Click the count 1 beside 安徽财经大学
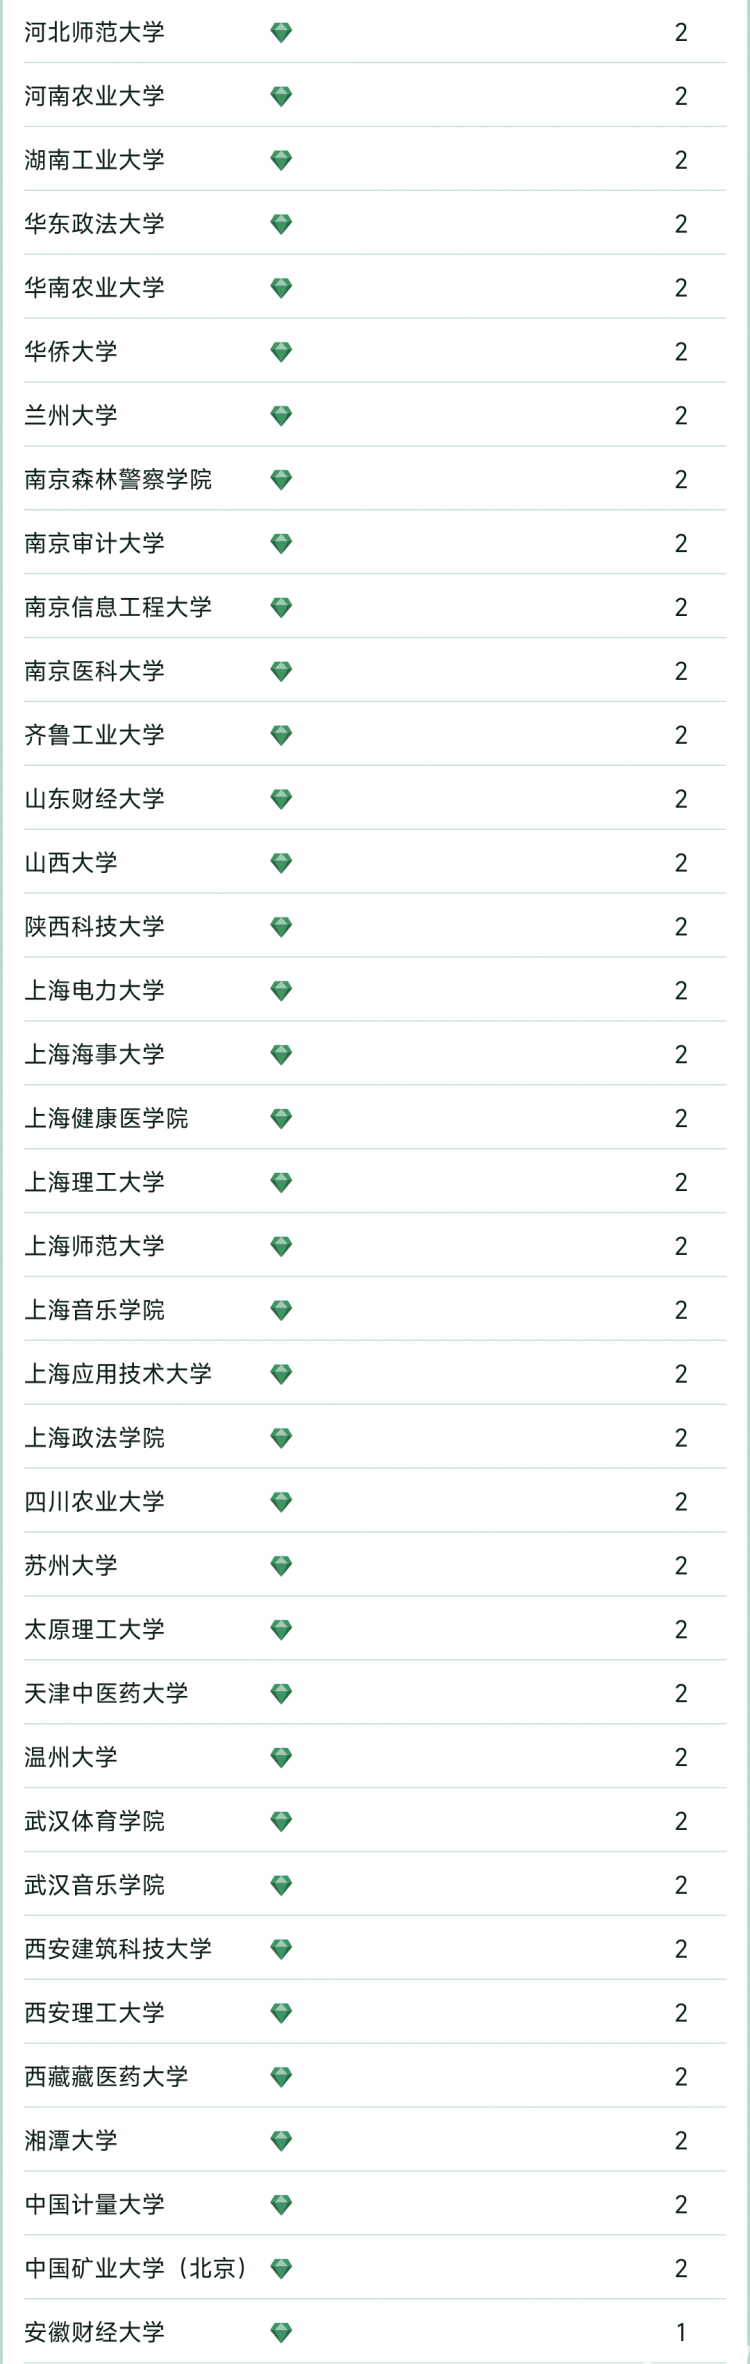Viewport: 750px width, 2364px height. tap(681, 2332)
